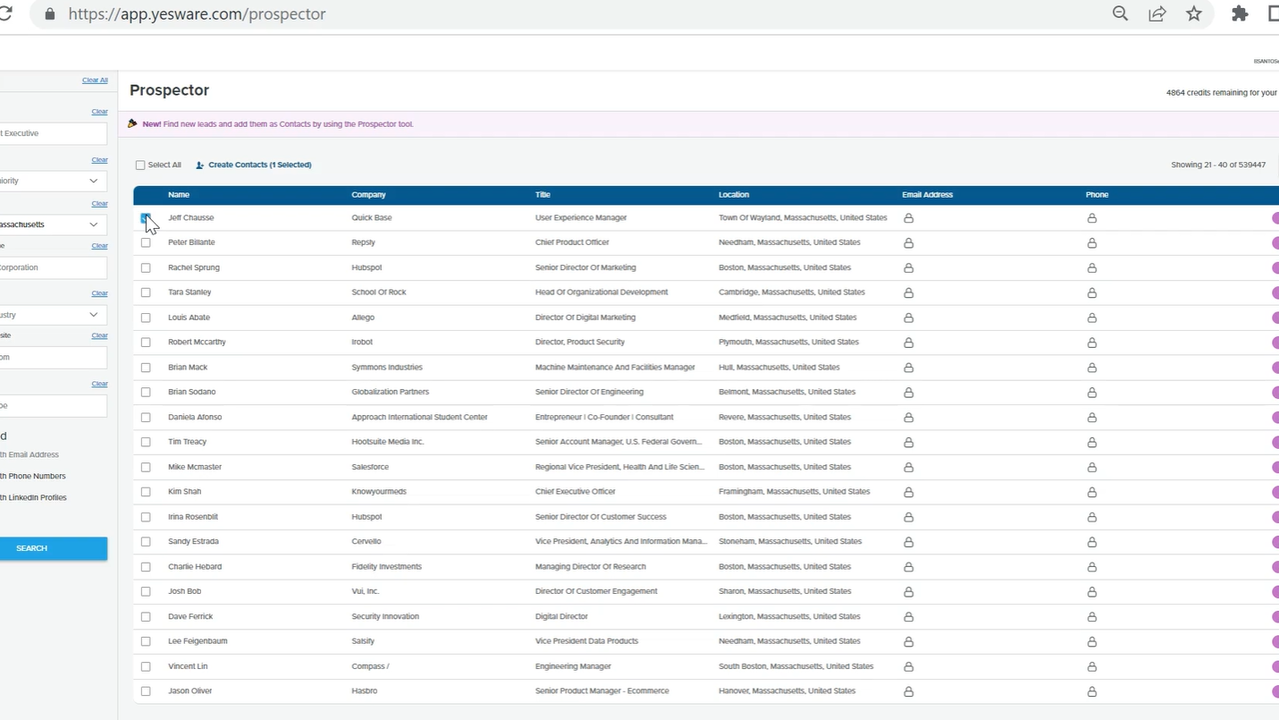Open the industry filter dropdown
The height and width of the screenshot is (720, 1279).
click(52, 315)
